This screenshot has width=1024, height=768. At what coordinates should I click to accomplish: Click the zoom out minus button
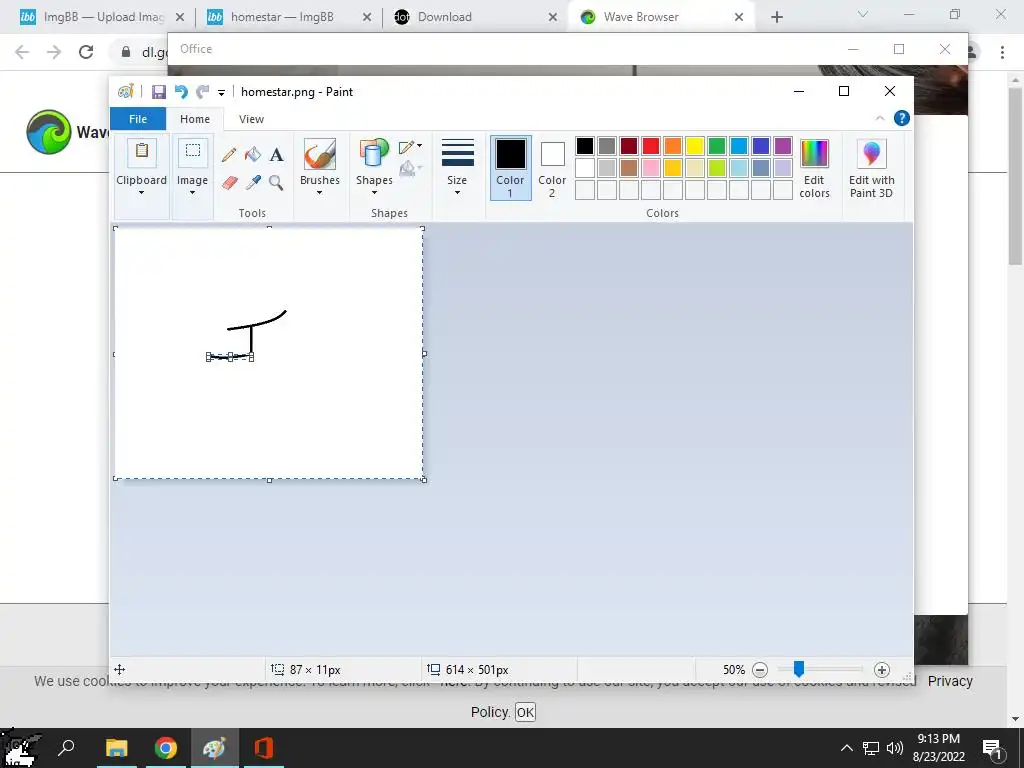[760, 670]
